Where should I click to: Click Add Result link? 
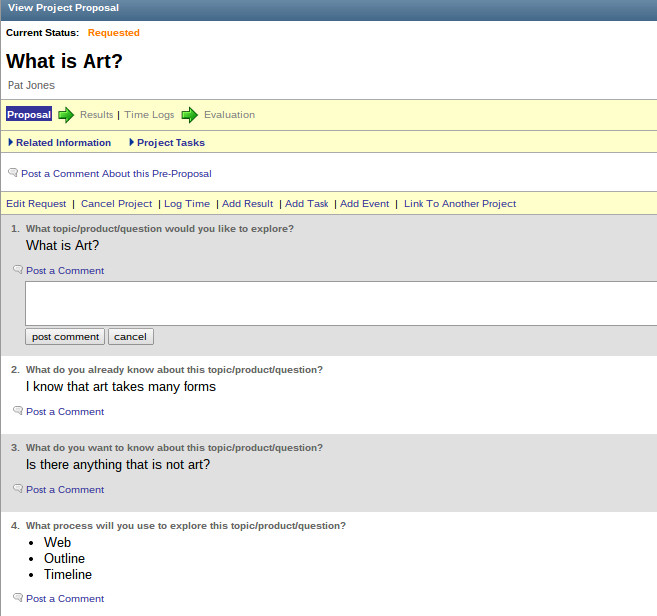click(247, 204)
